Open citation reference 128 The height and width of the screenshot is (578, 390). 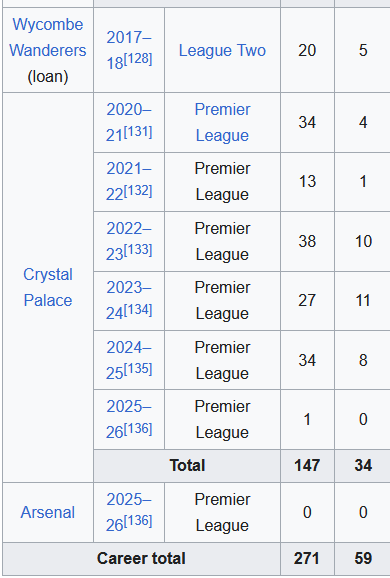(x=138, y=59)
